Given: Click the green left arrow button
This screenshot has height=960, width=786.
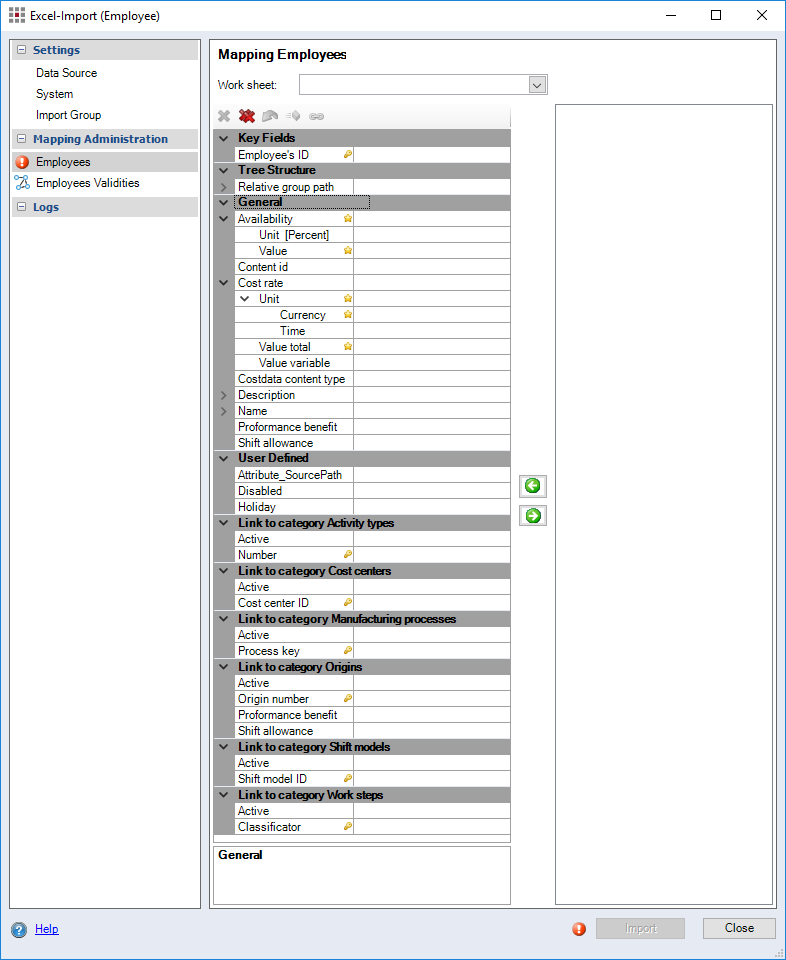Looking at the screenshot, I should 533,486.
